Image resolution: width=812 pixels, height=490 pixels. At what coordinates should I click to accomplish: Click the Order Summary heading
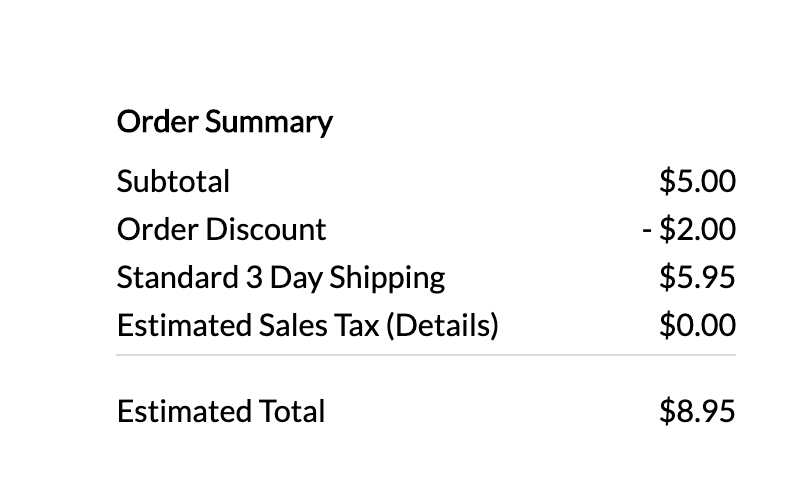point(225,123)
